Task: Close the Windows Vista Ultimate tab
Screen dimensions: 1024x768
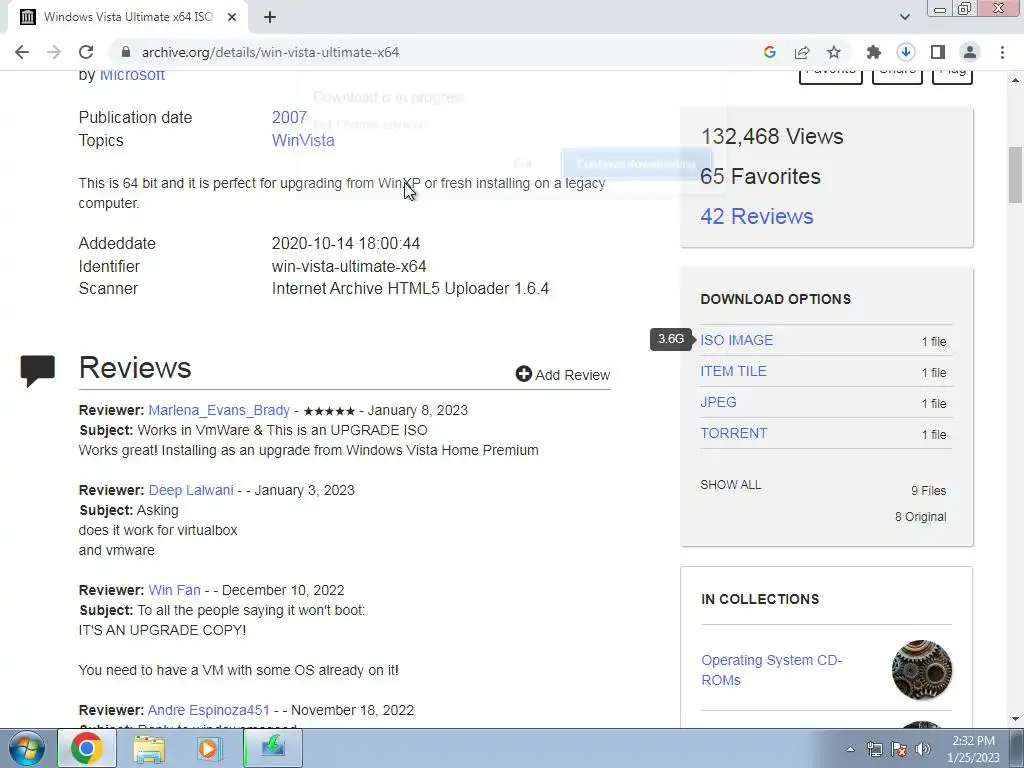Action: (232, 17)
